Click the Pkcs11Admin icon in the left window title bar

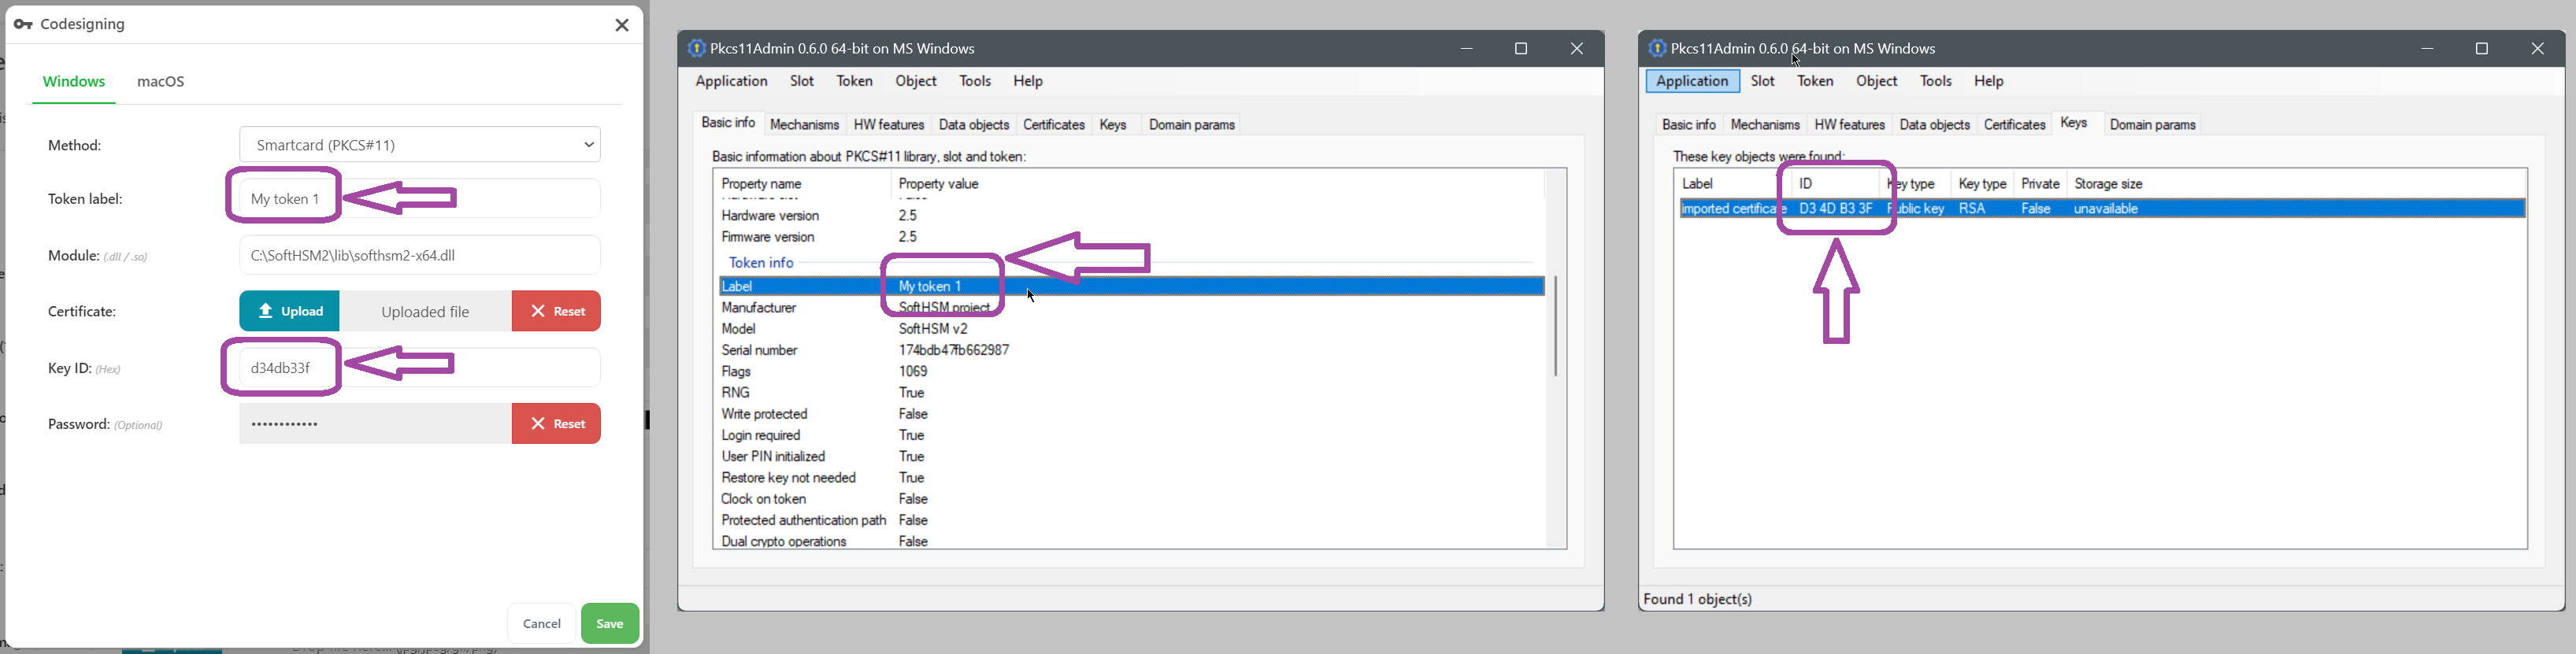pos(696,48)
